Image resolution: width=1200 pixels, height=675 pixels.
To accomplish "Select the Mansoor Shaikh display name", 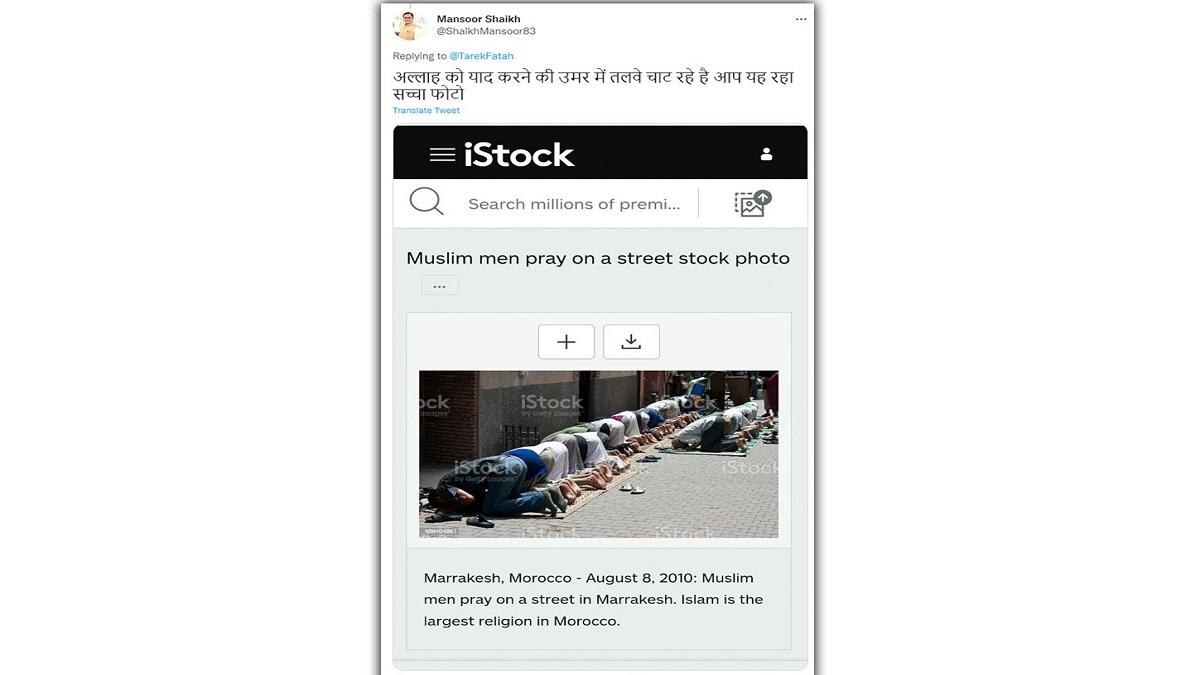I will point(479,19).
